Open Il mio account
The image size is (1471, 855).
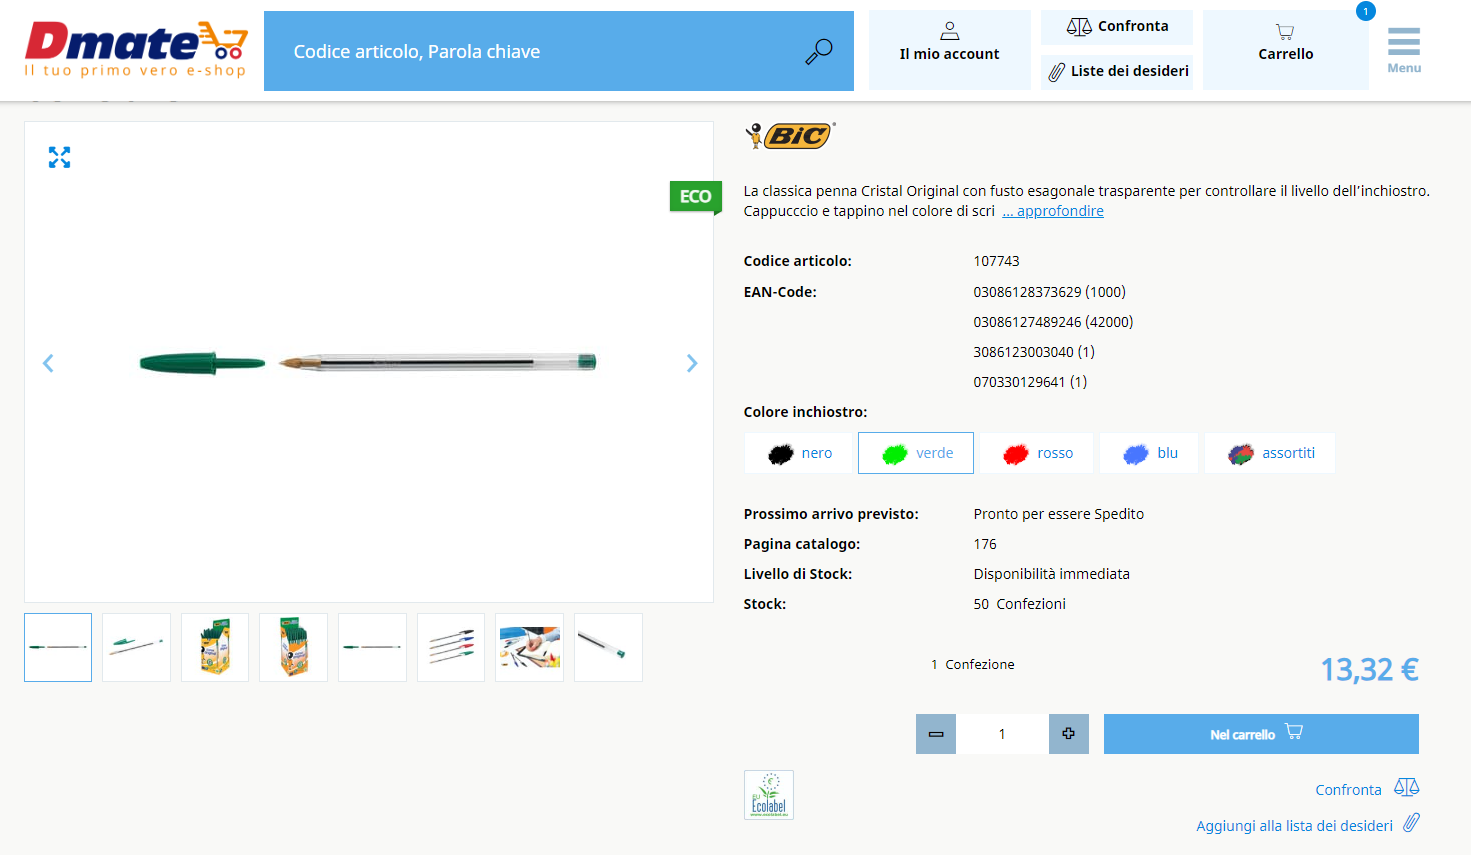pyautogui.click(x=949, y=50)
